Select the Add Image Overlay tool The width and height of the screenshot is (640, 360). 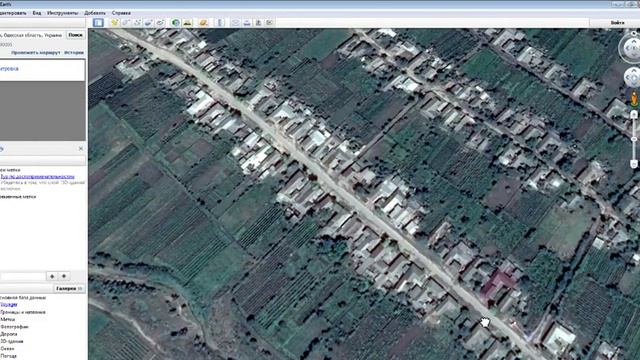pos(149,23)
